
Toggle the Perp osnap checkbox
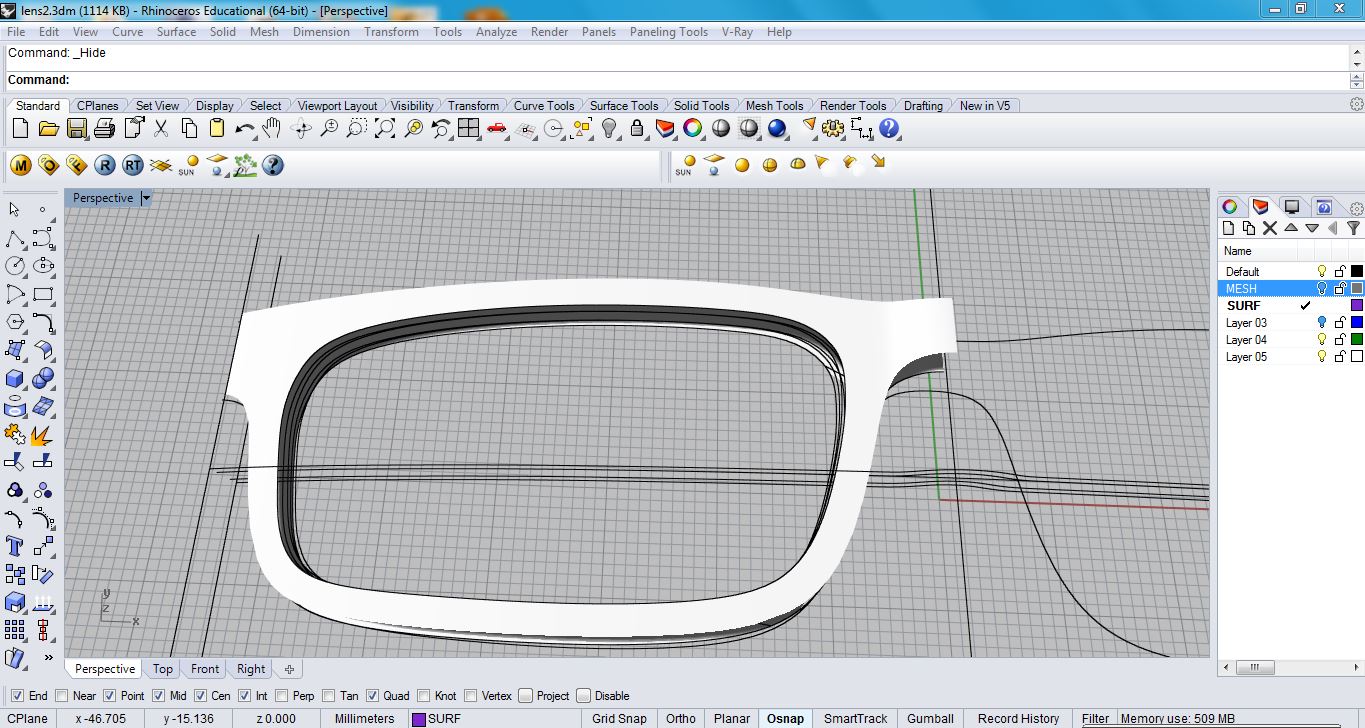click(x=282, y=696)
